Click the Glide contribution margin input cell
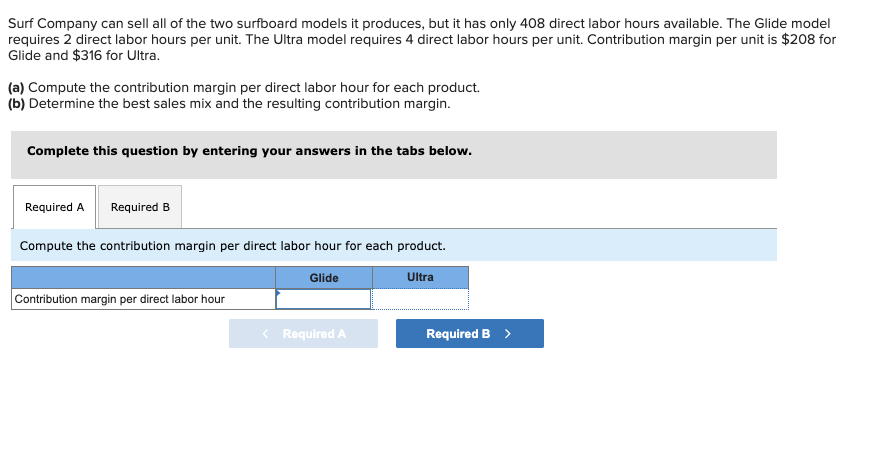Viewport: 872px width, 468px height. pos(324,299)
